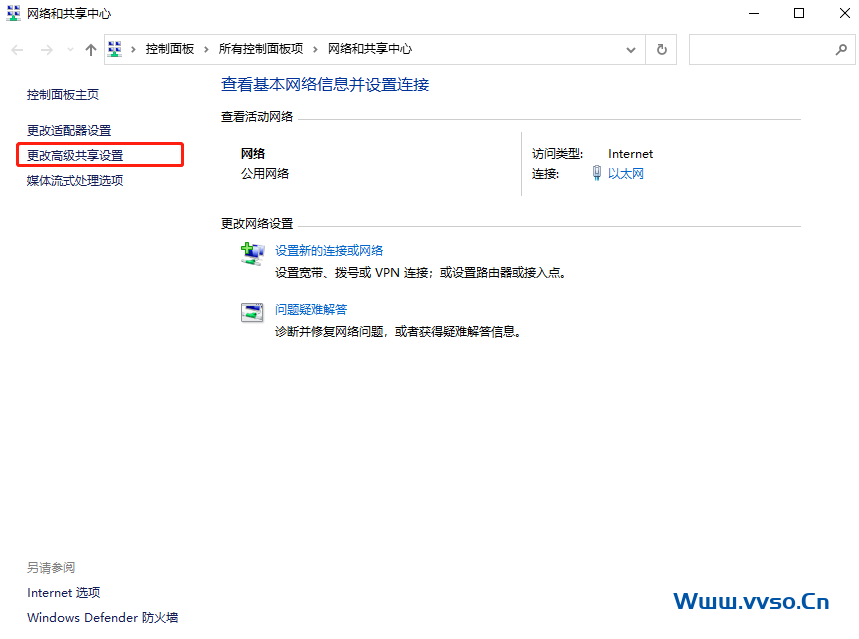
Task: Click the new connection setup icon
Action: point(252,254)
